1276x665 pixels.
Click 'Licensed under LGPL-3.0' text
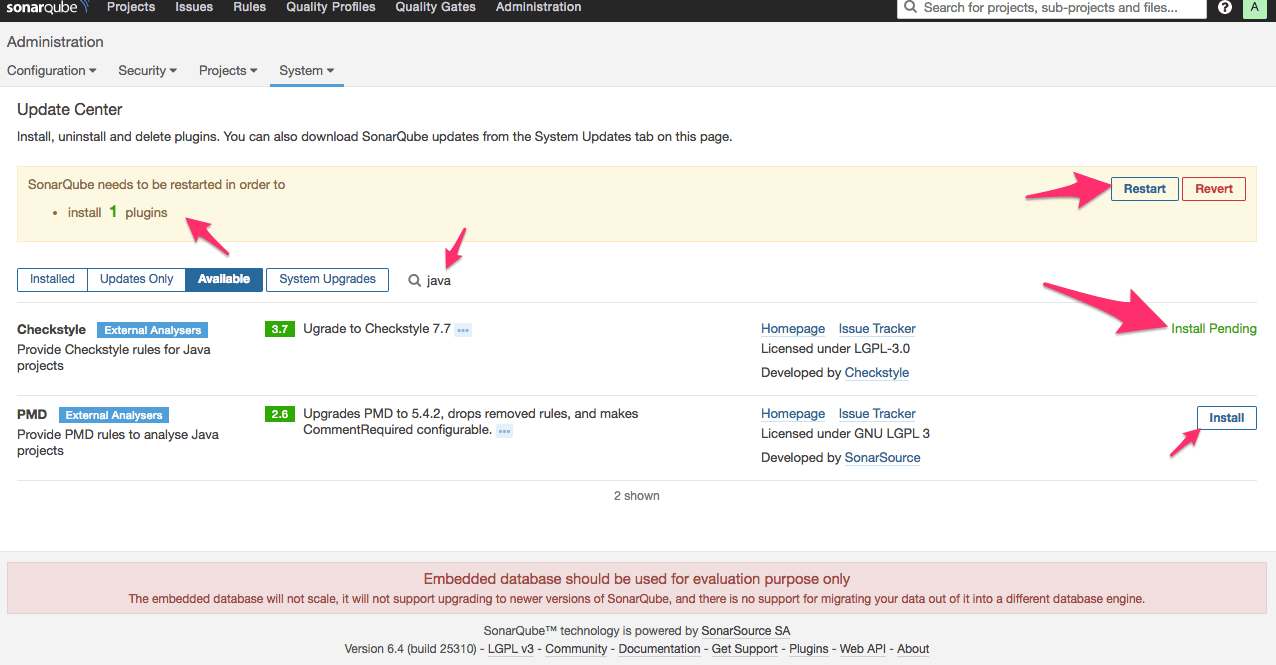(x=836, y=349)
